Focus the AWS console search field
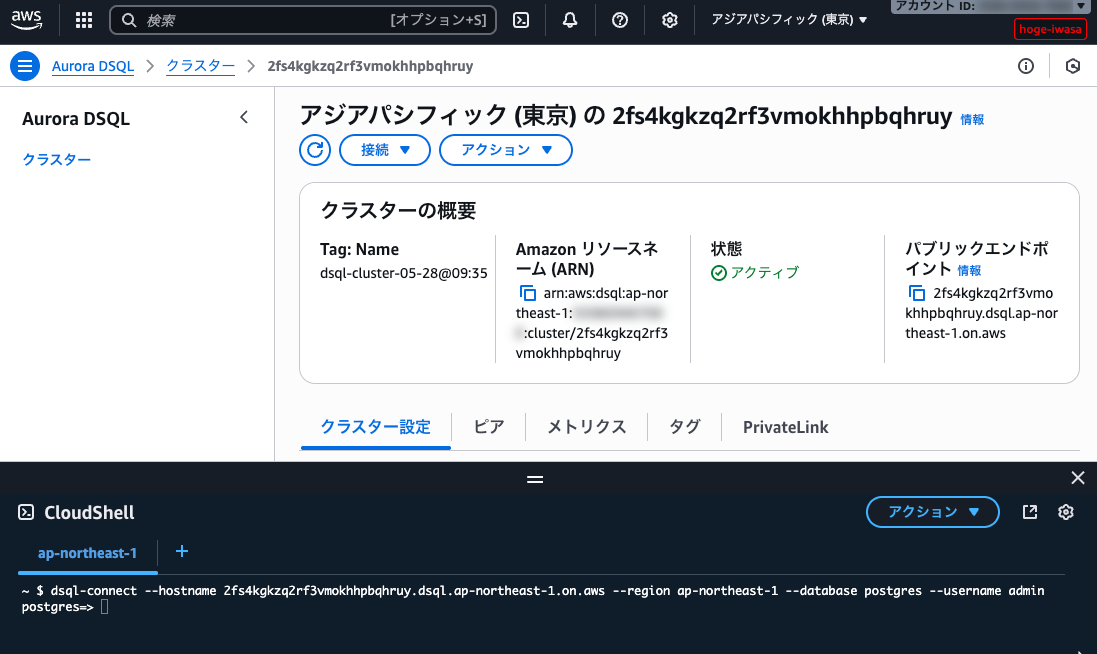 (303, 20)
